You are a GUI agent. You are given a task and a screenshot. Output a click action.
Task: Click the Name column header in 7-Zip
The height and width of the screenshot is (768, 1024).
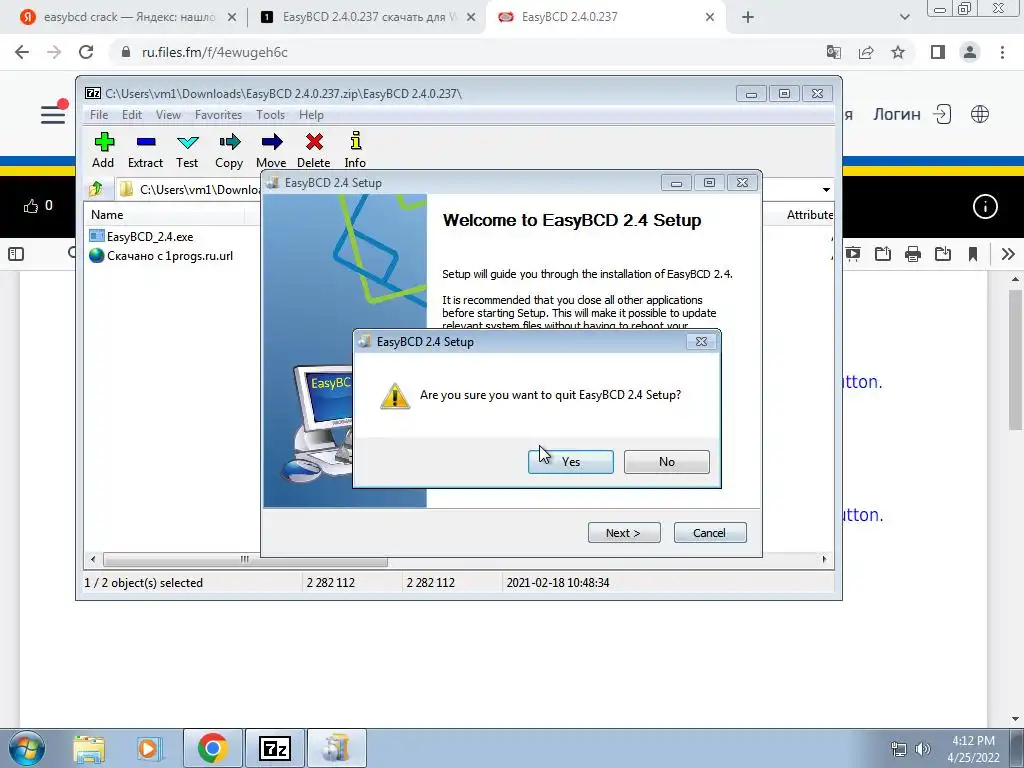[107, 215]
